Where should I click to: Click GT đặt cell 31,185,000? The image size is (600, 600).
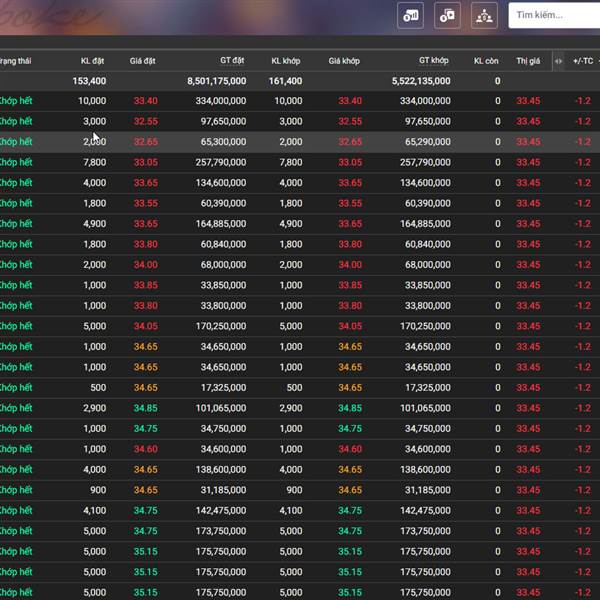(223, 490)
